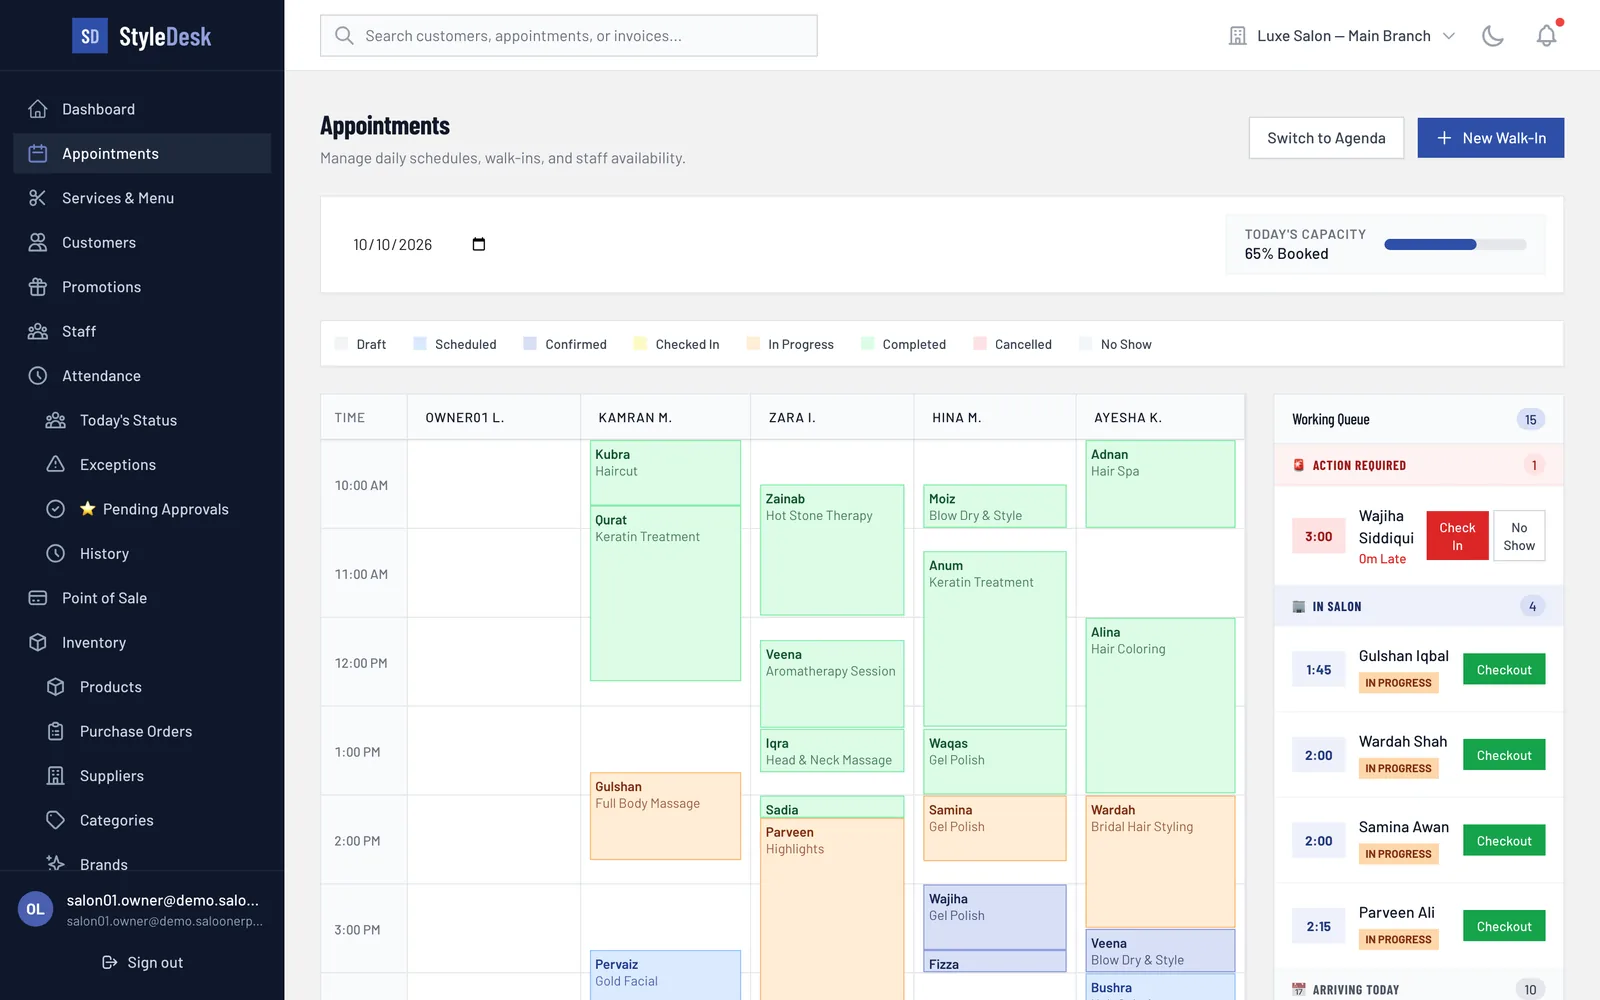Open Gulshan Full Body Massage appointment
1600x1000 pixels.
(x=665, y=816)
